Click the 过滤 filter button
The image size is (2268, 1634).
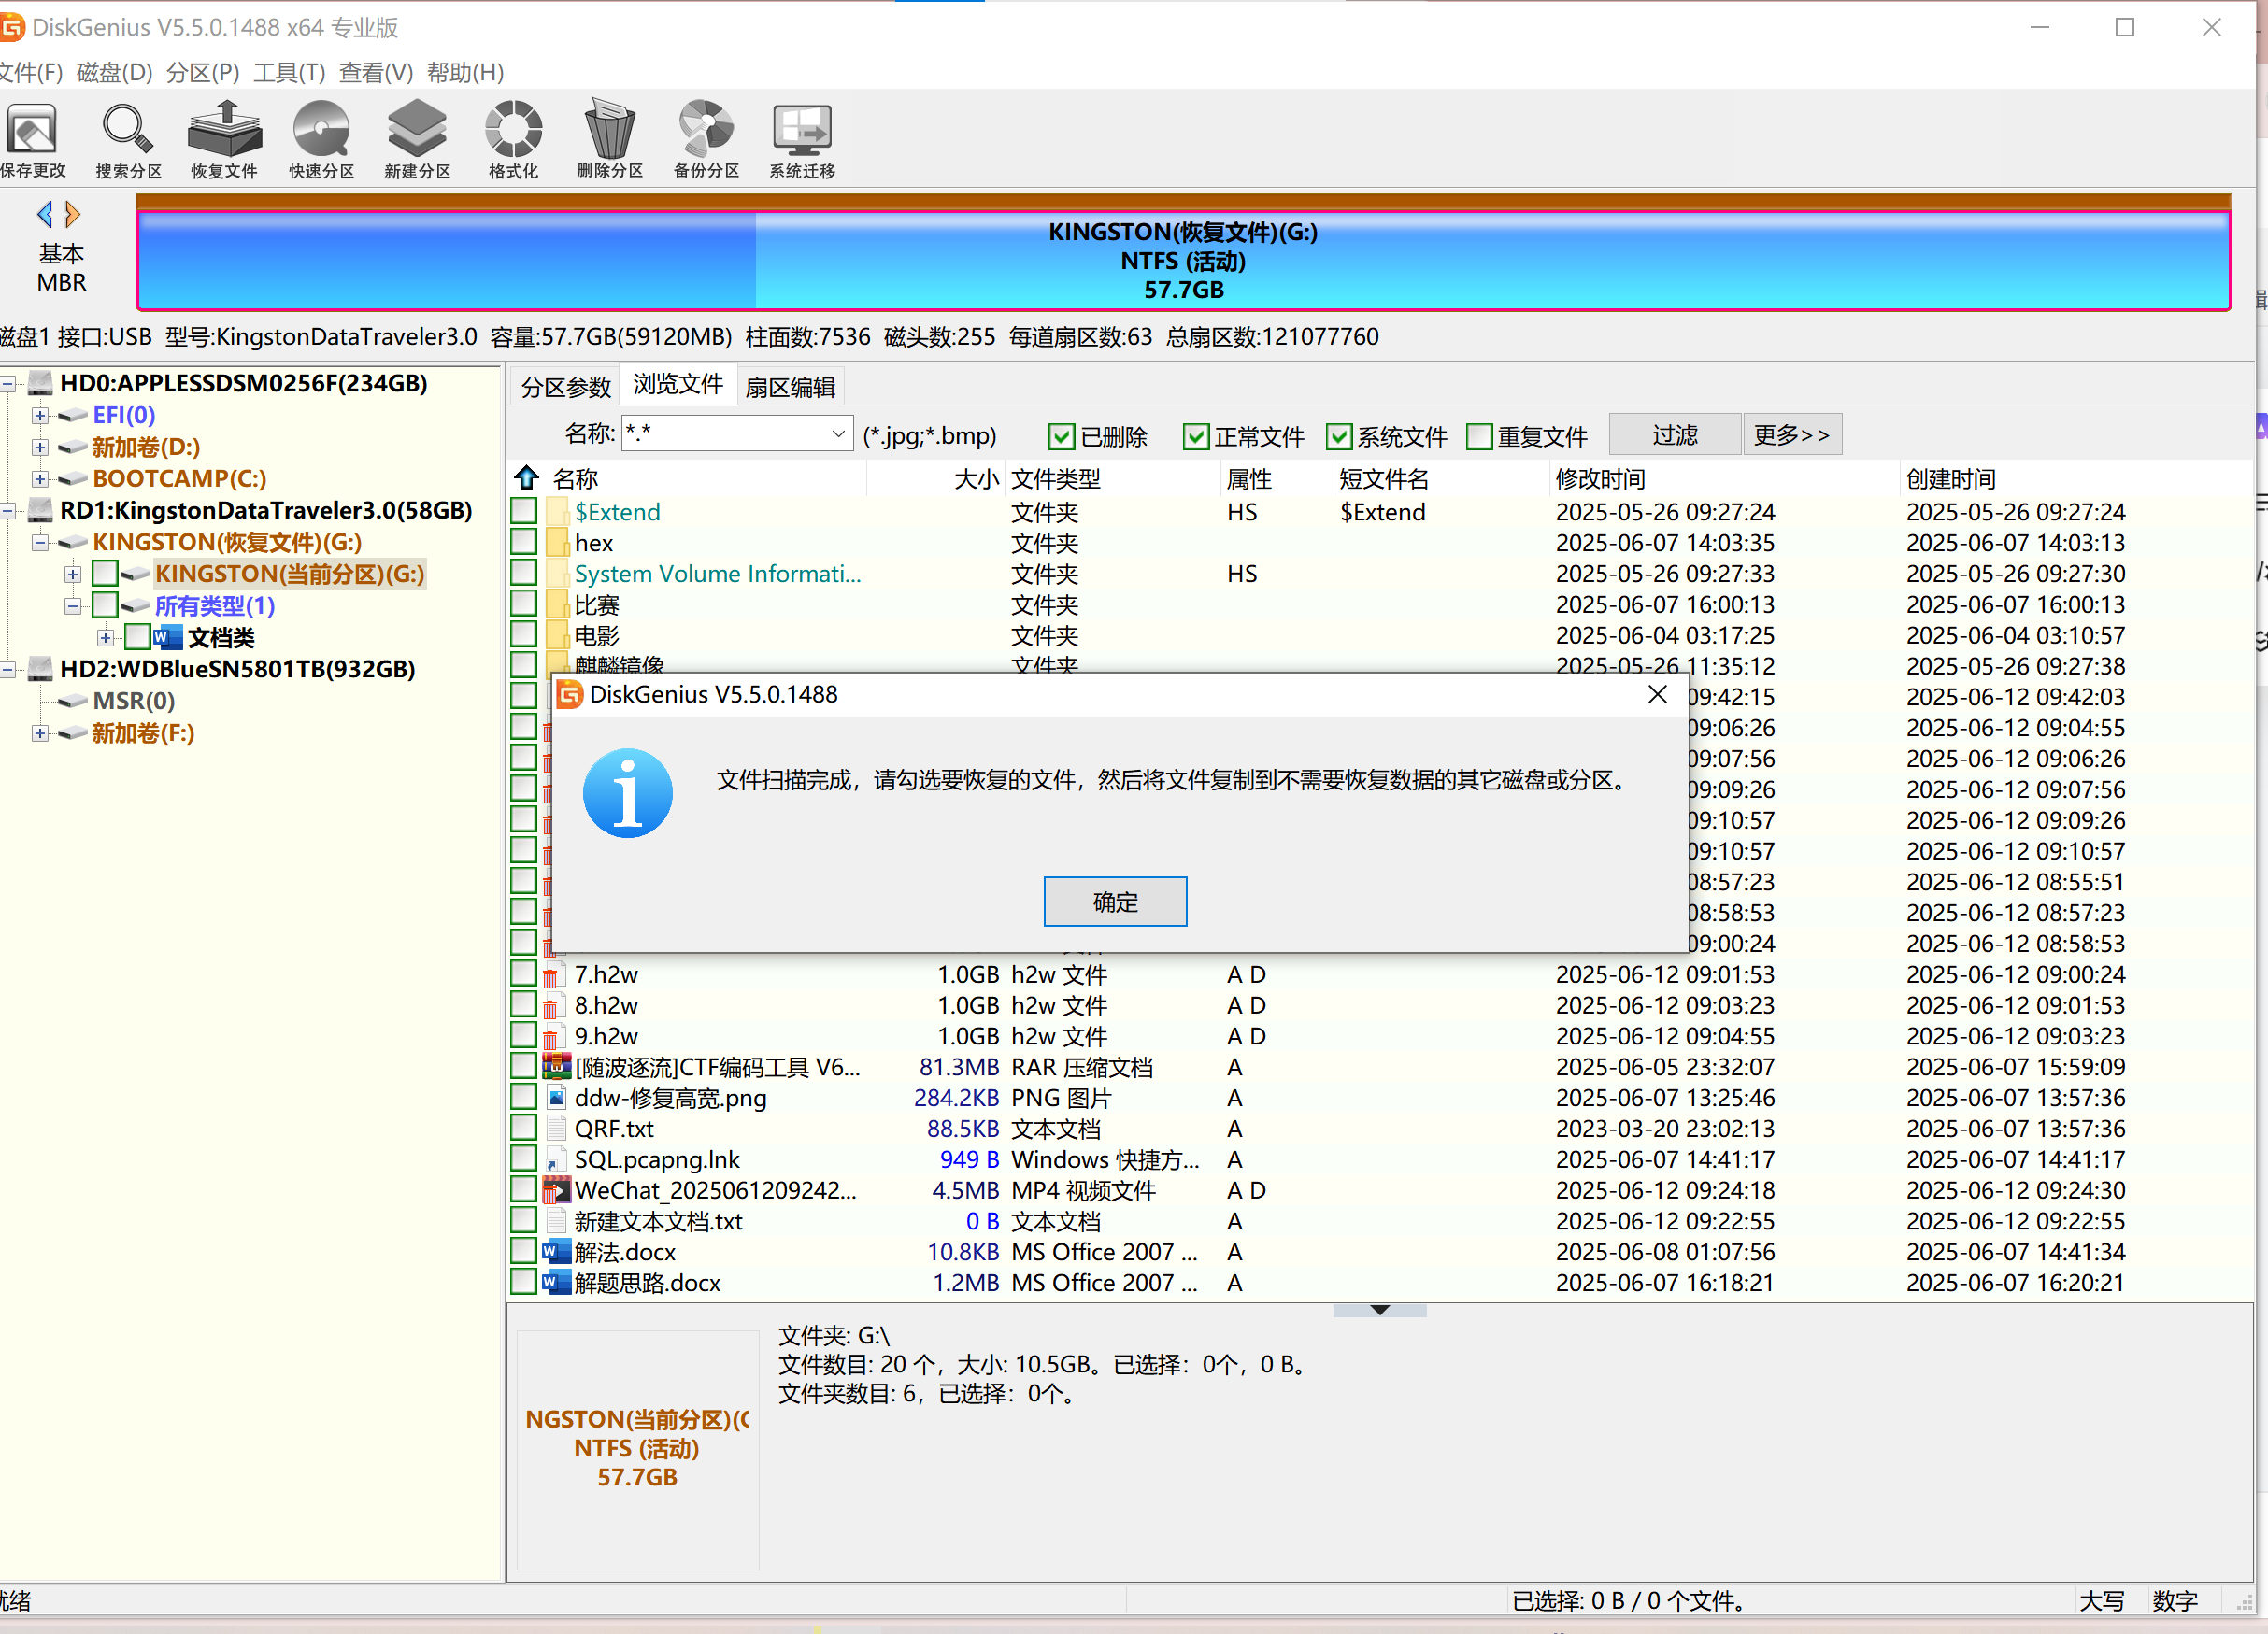coord(1674,435)
